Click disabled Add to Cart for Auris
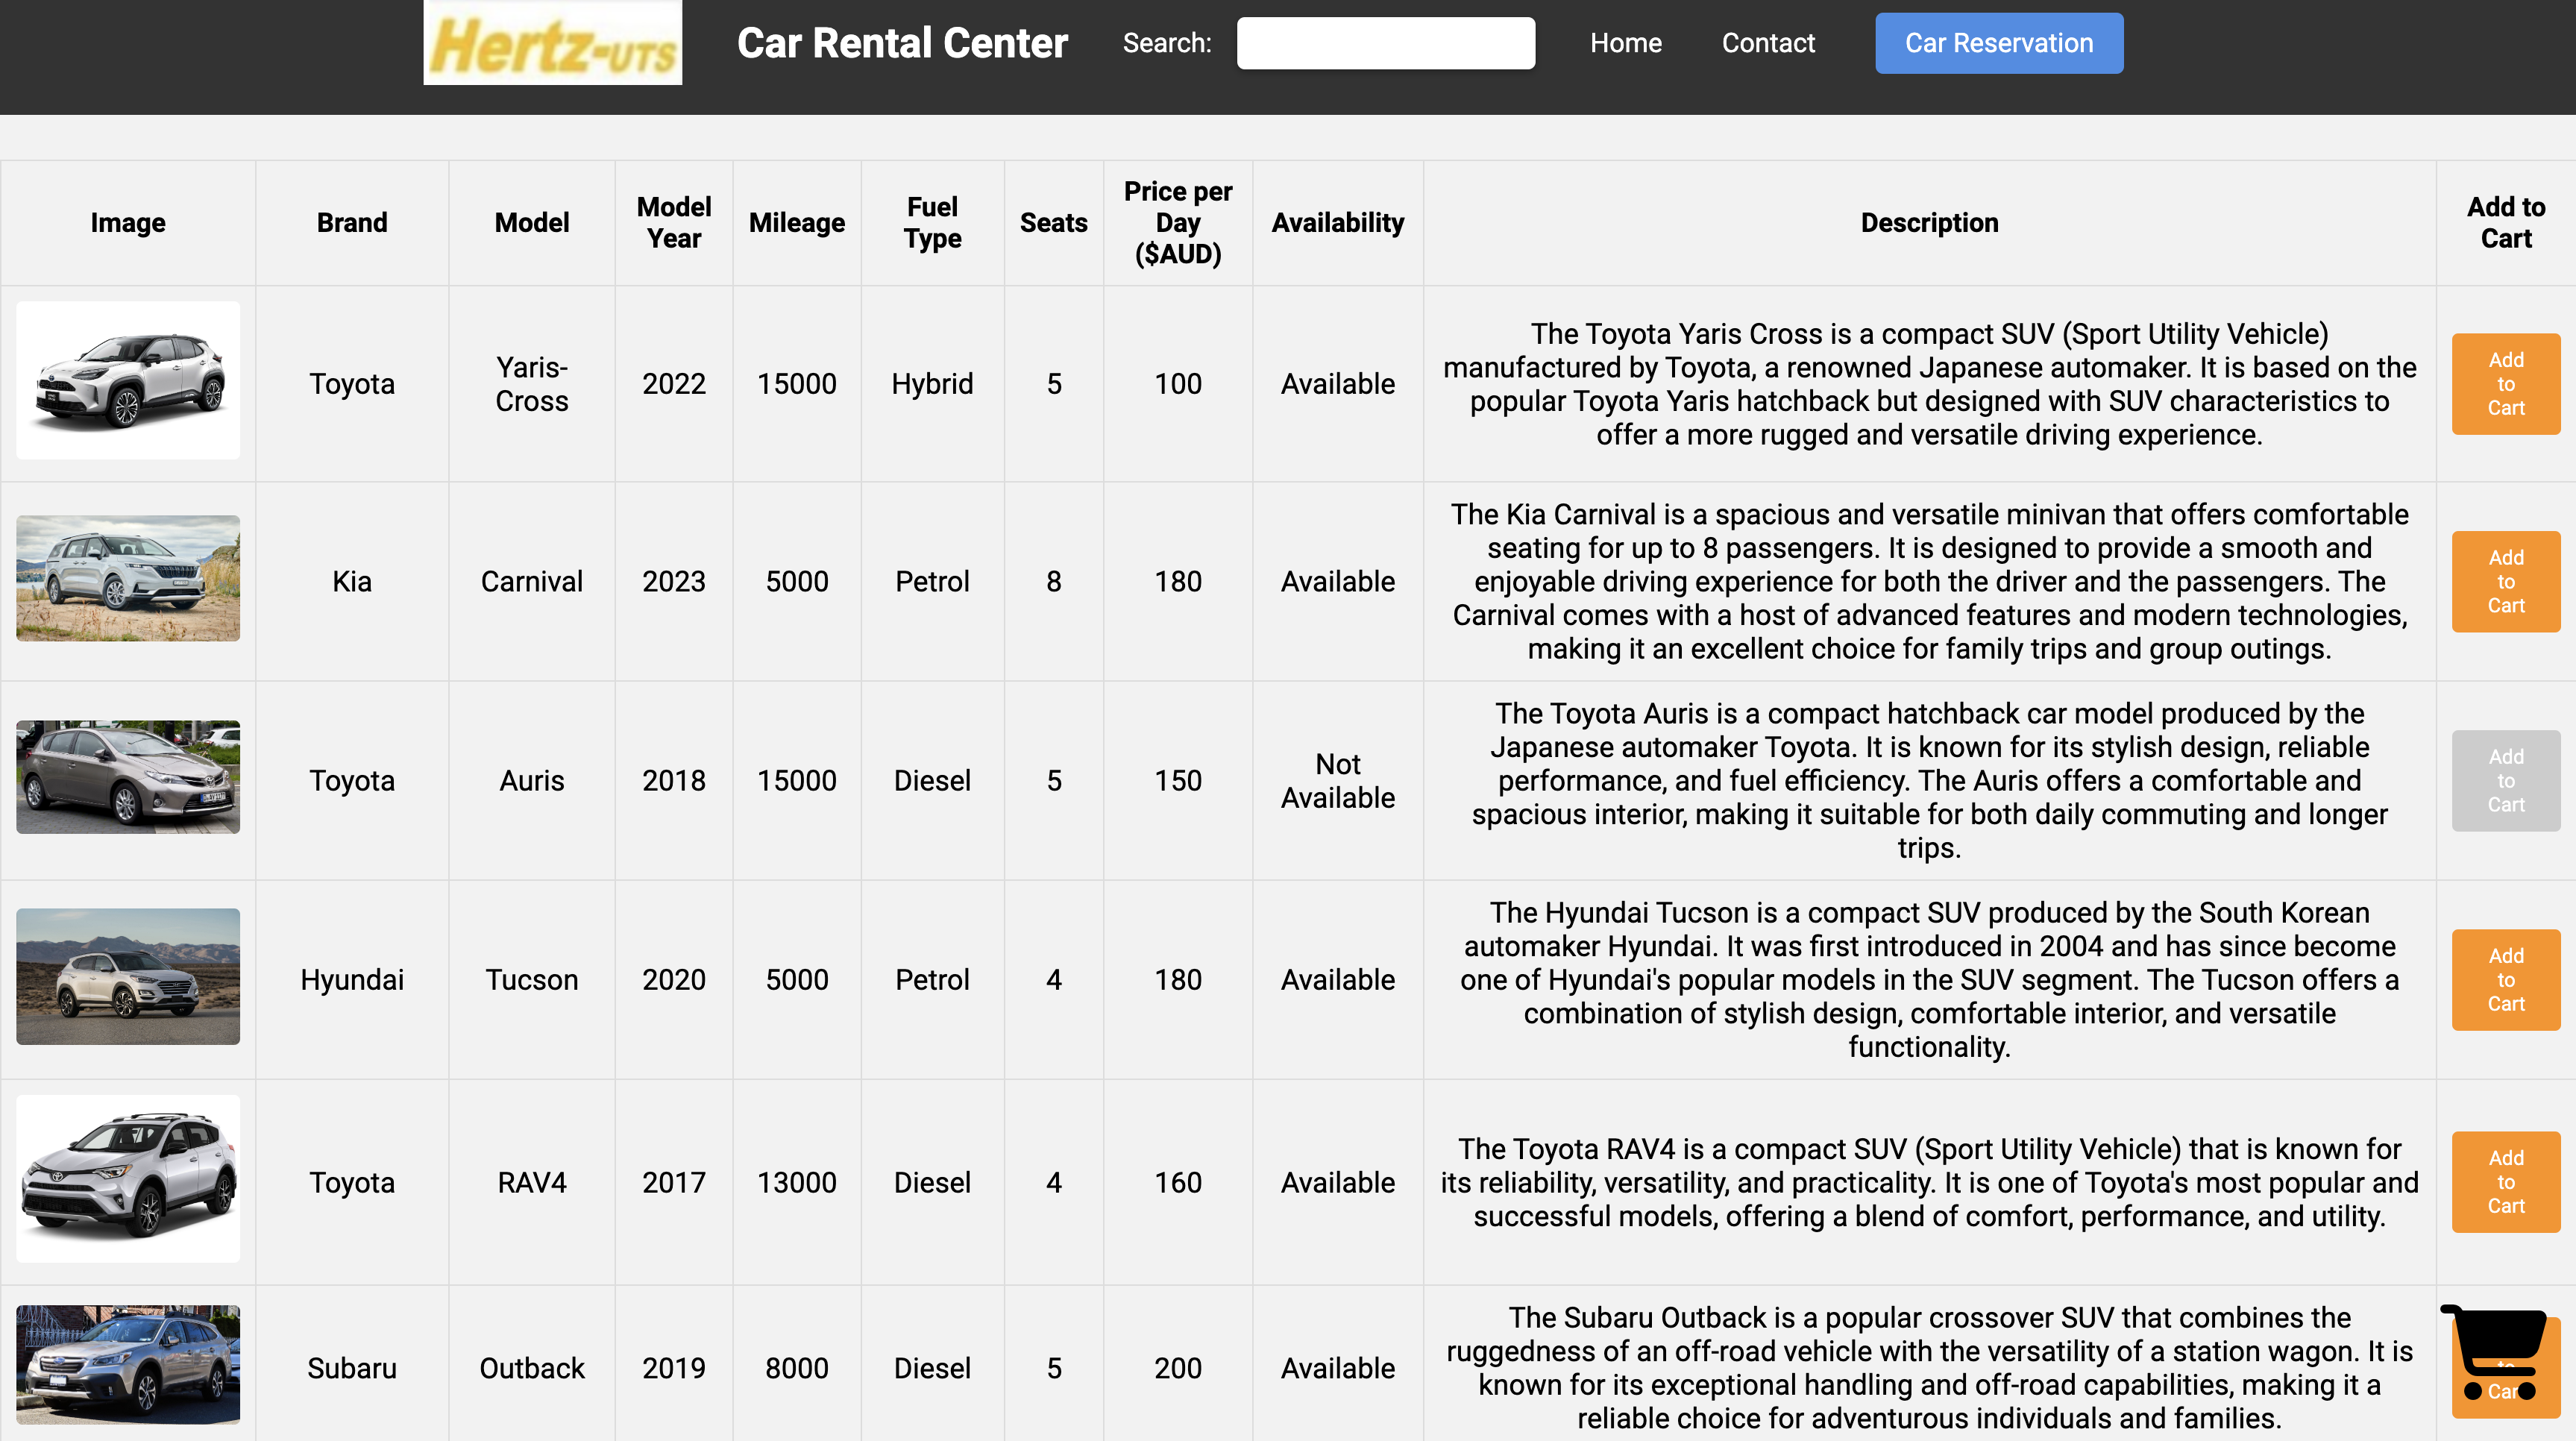The image size is (2576, 1441). click(2506, 781)
